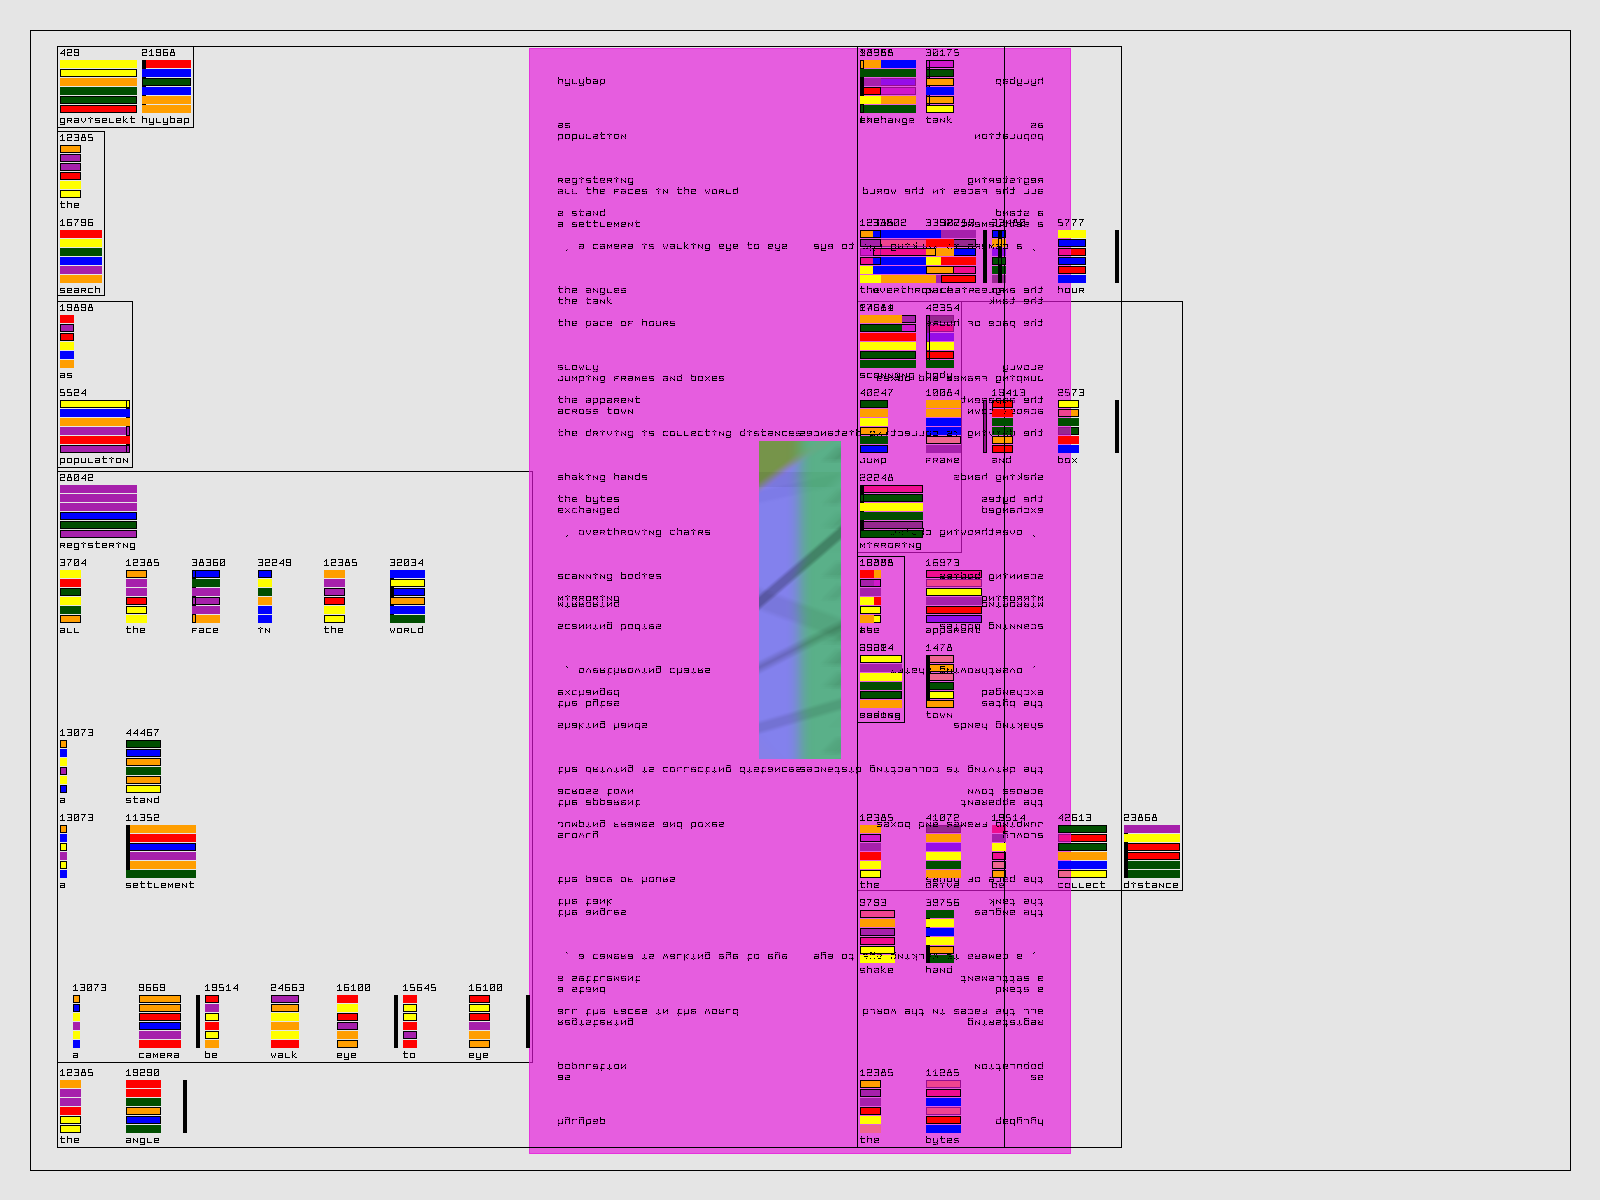1600x1200 pixels.
Task: Click the search word block
Action: coord(80,256)
